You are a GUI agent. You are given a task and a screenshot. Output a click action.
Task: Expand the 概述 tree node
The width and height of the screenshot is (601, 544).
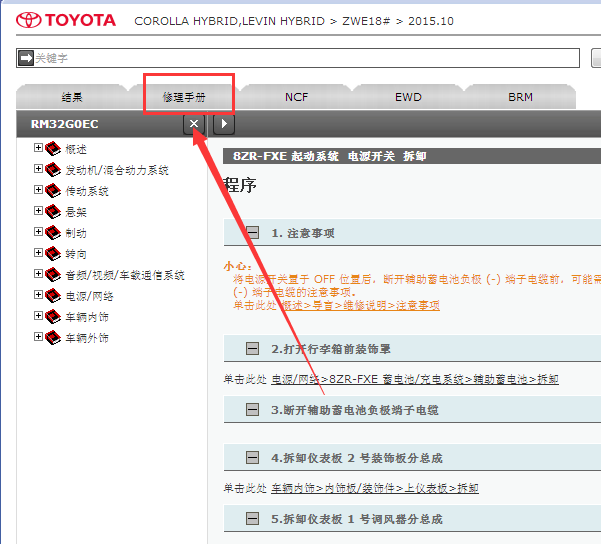(38, 148)
